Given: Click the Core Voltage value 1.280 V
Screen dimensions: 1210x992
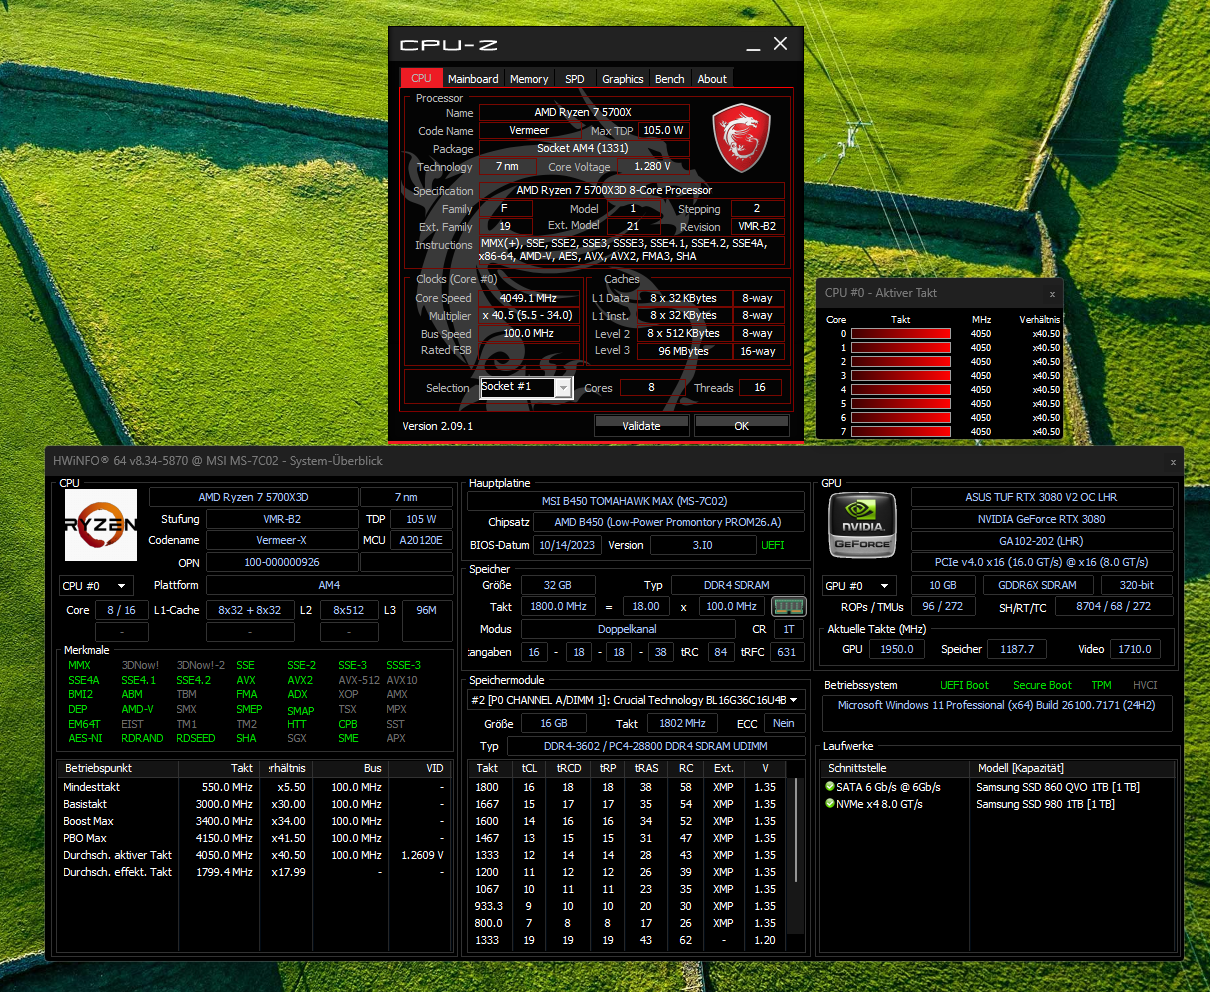Looking at the screenshot, I should [652, 167].
